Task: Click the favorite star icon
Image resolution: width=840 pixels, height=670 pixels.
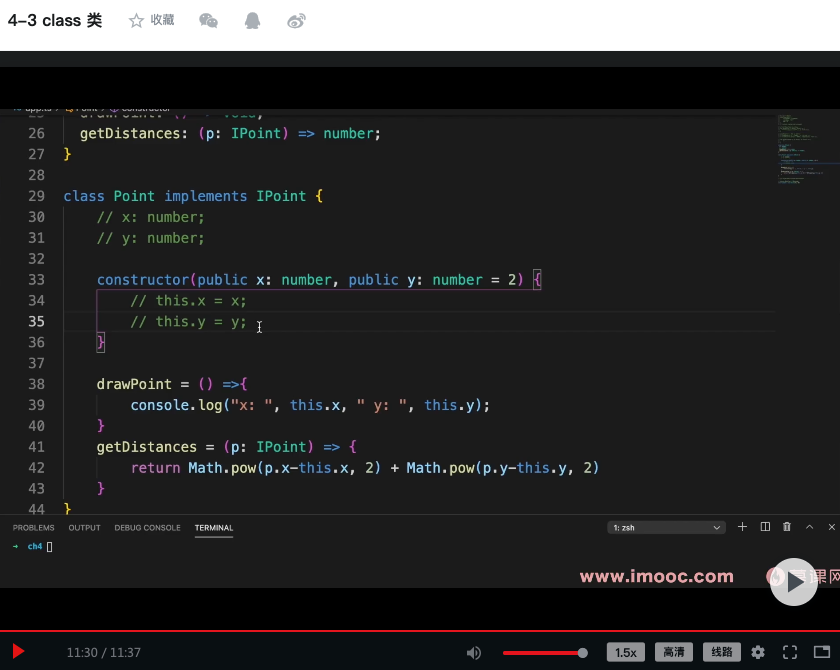Action: coord(136,21)
